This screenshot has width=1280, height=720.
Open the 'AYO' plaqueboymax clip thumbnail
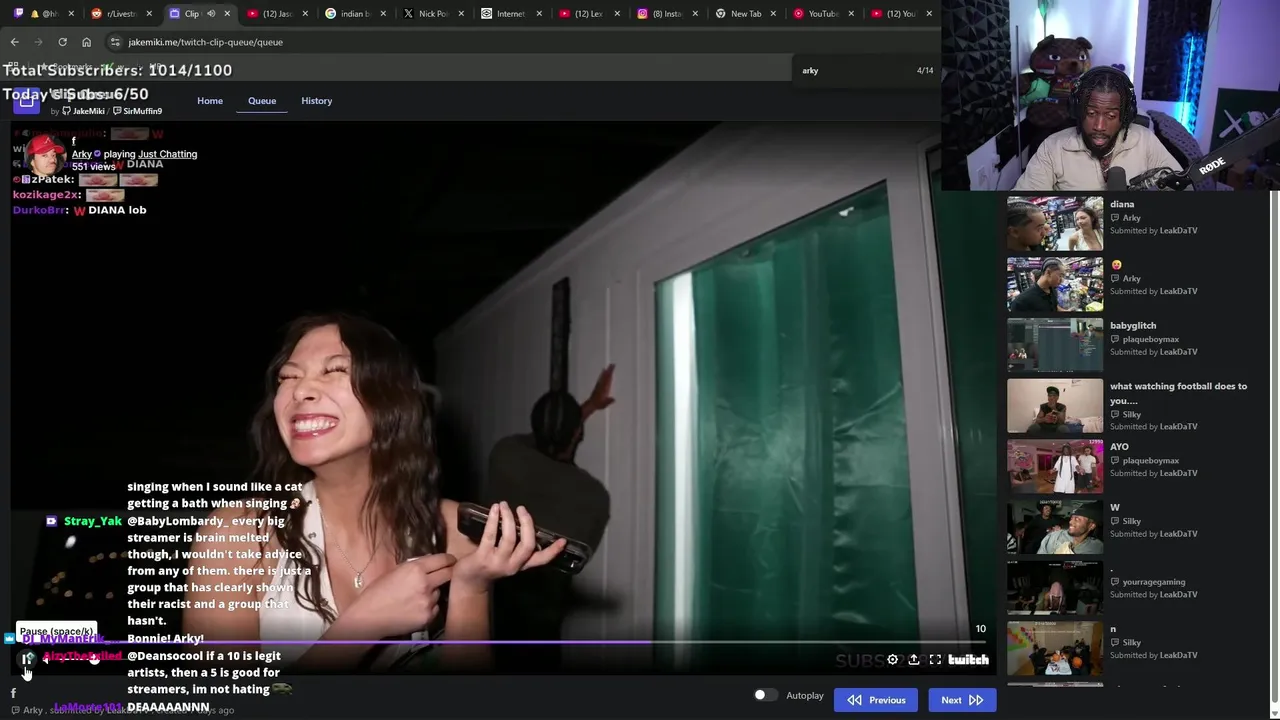[x=1055, y=466]
